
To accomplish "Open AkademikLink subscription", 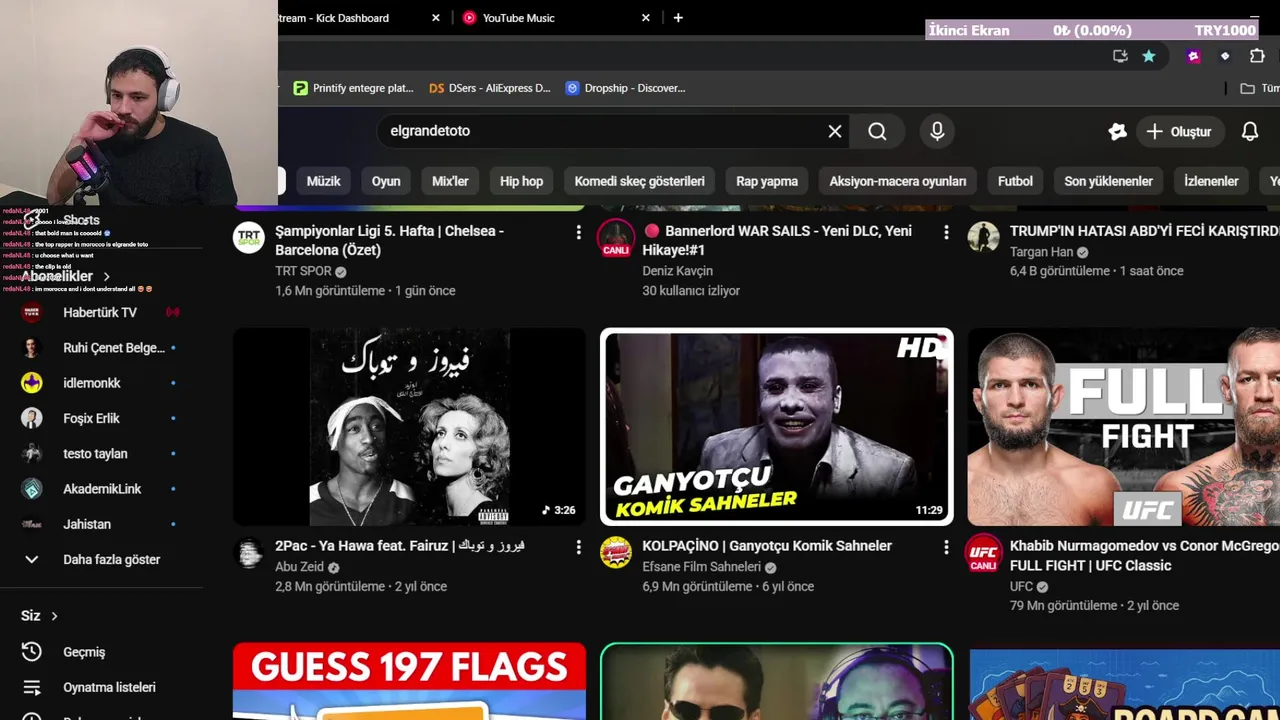I will (100, 489).
